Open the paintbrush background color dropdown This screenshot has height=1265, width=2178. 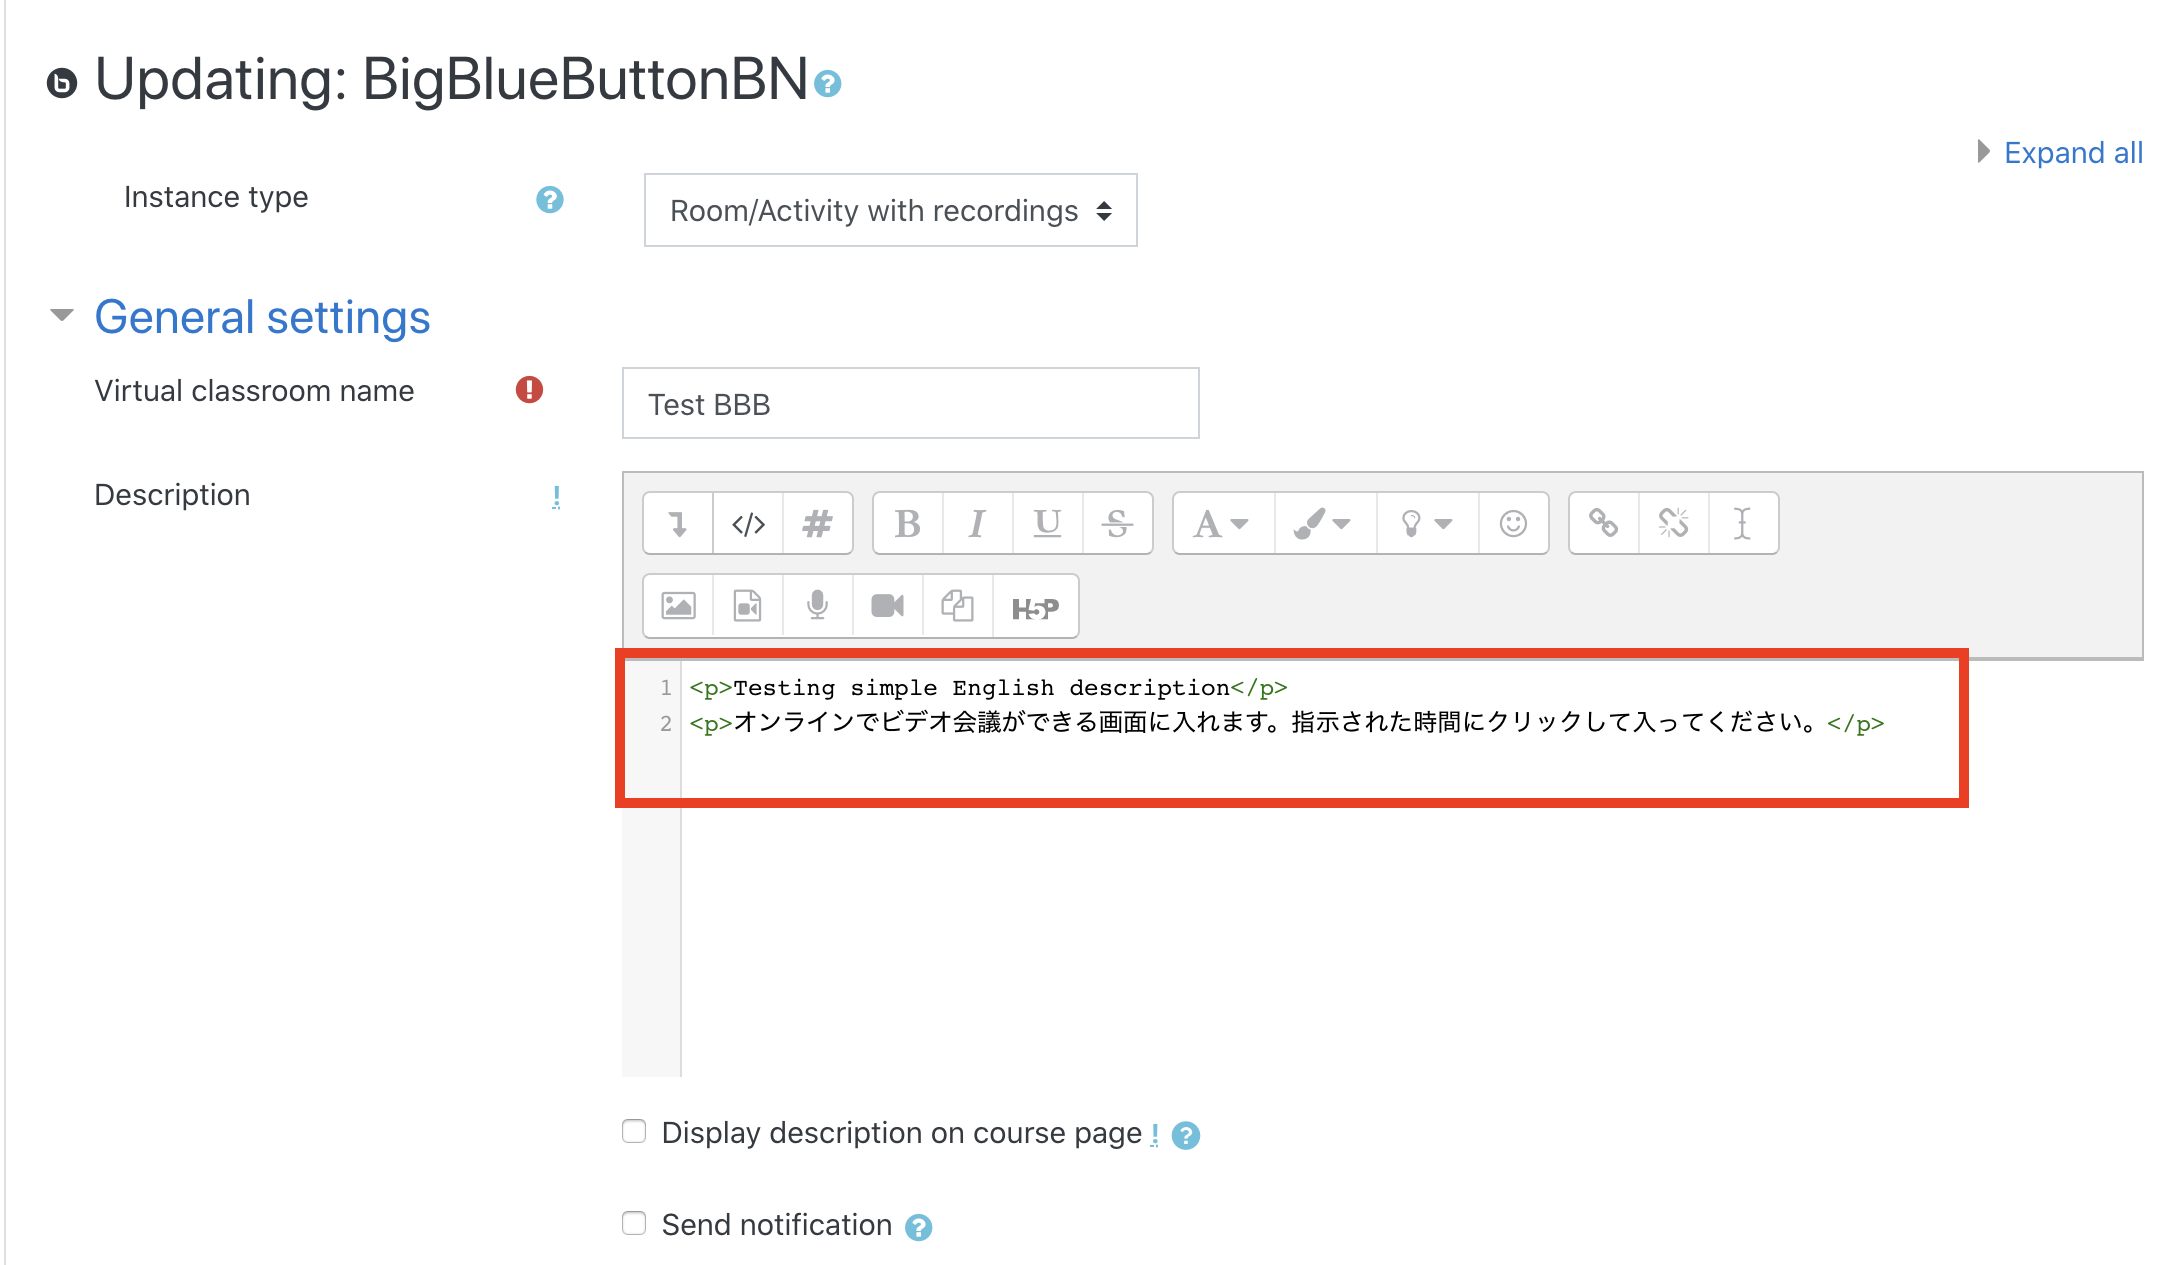tap(1326, 523)
